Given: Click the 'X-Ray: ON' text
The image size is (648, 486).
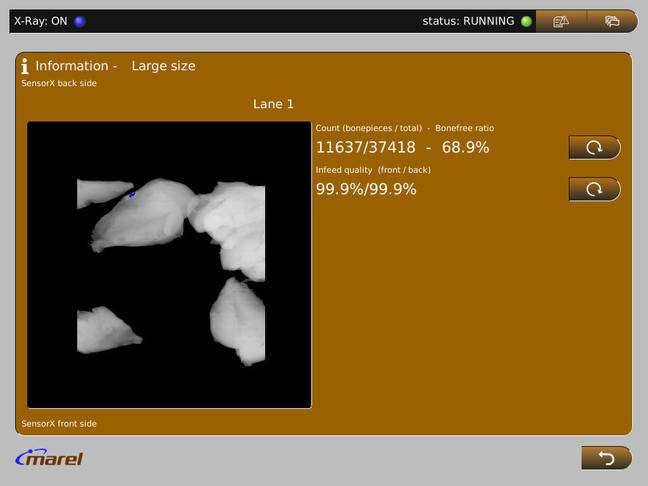Looking at the screenshot, I should 40,21.
